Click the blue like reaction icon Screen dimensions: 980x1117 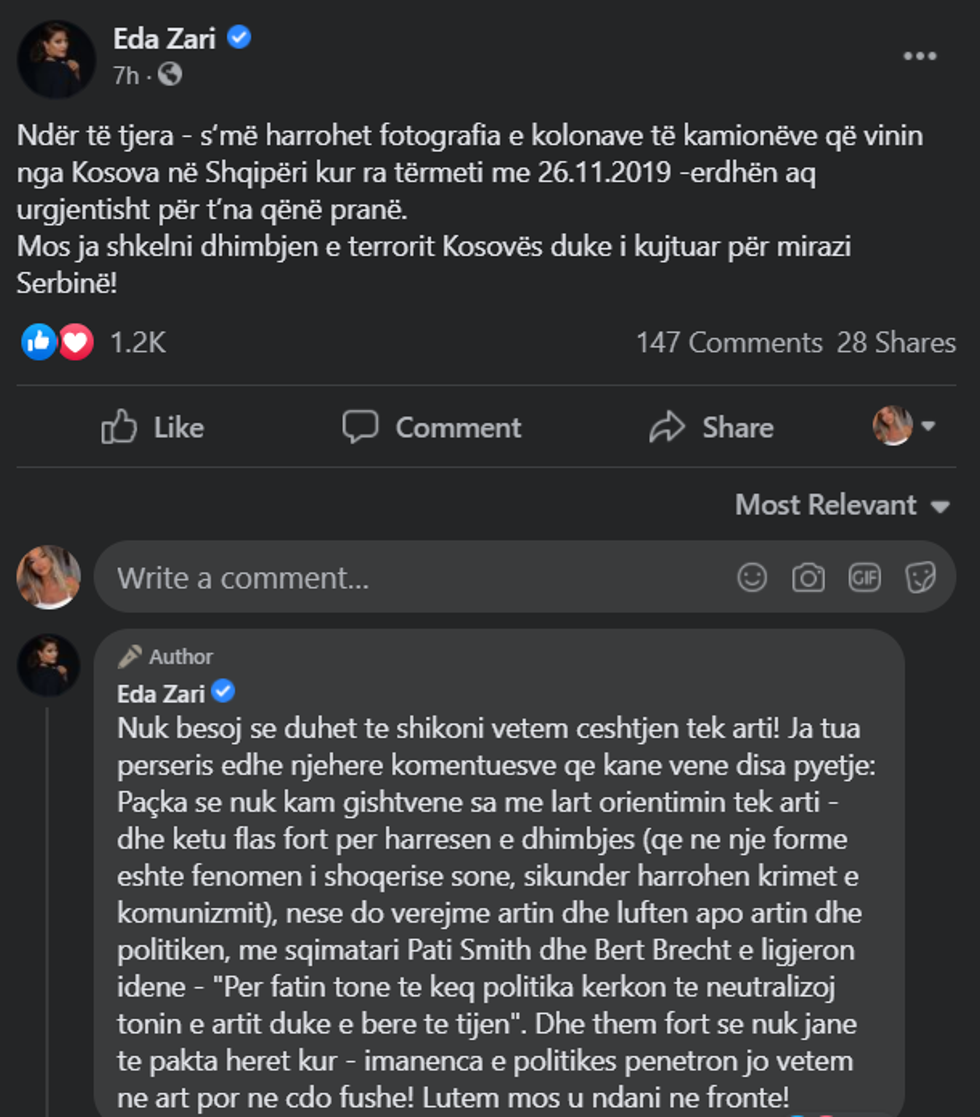[39, 343]
